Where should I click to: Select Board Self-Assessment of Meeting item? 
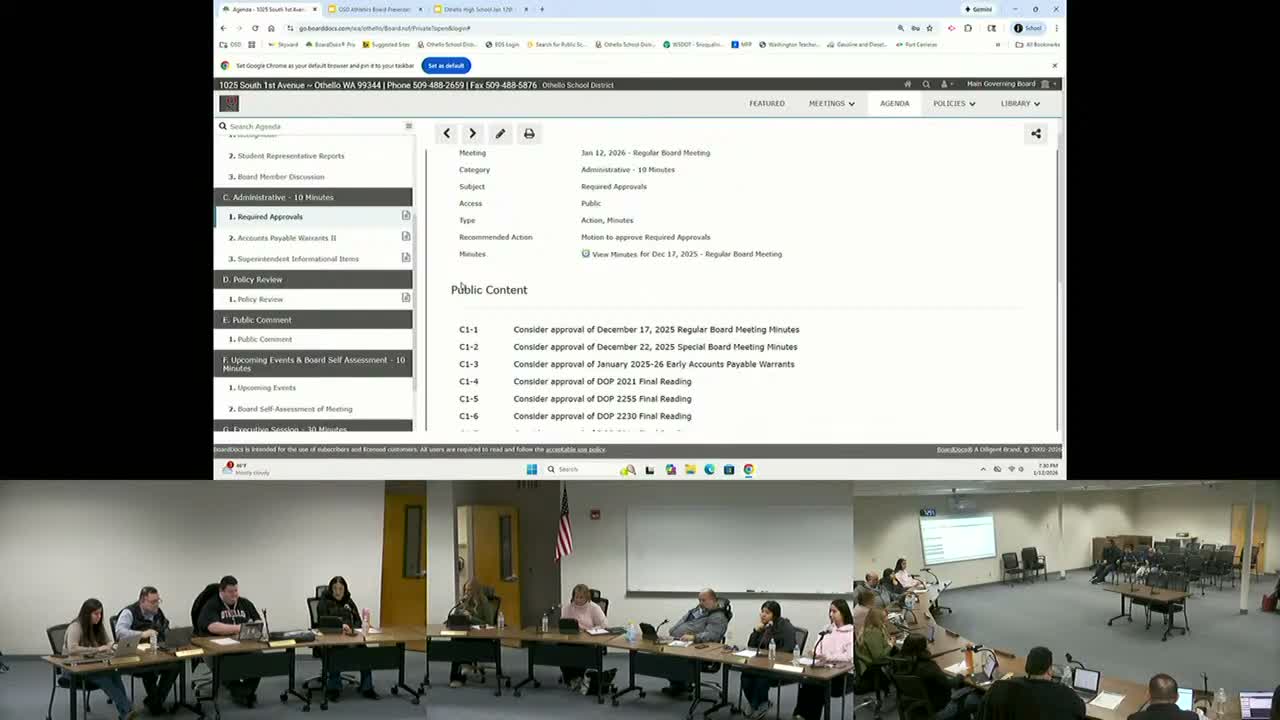coord(295,409)
